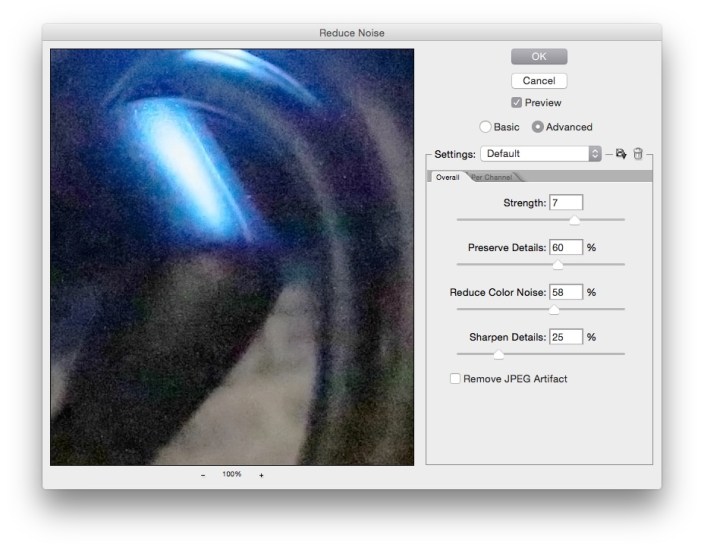Click the Preserve Details percent field
704x550 pixels.
click(566, 247)
